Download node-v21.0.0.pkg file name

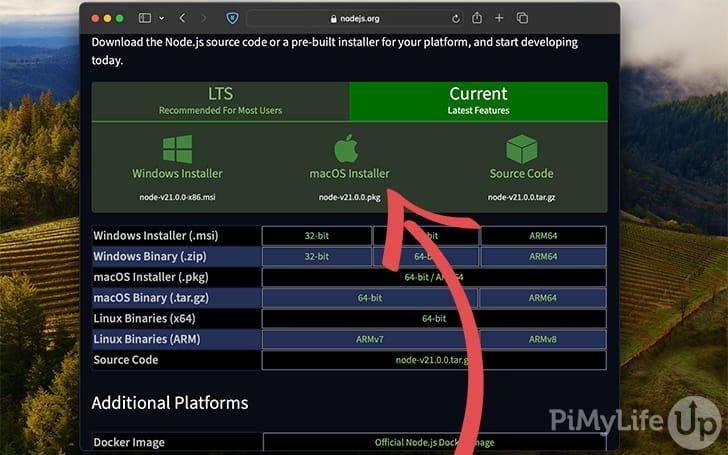coord(350,197)
